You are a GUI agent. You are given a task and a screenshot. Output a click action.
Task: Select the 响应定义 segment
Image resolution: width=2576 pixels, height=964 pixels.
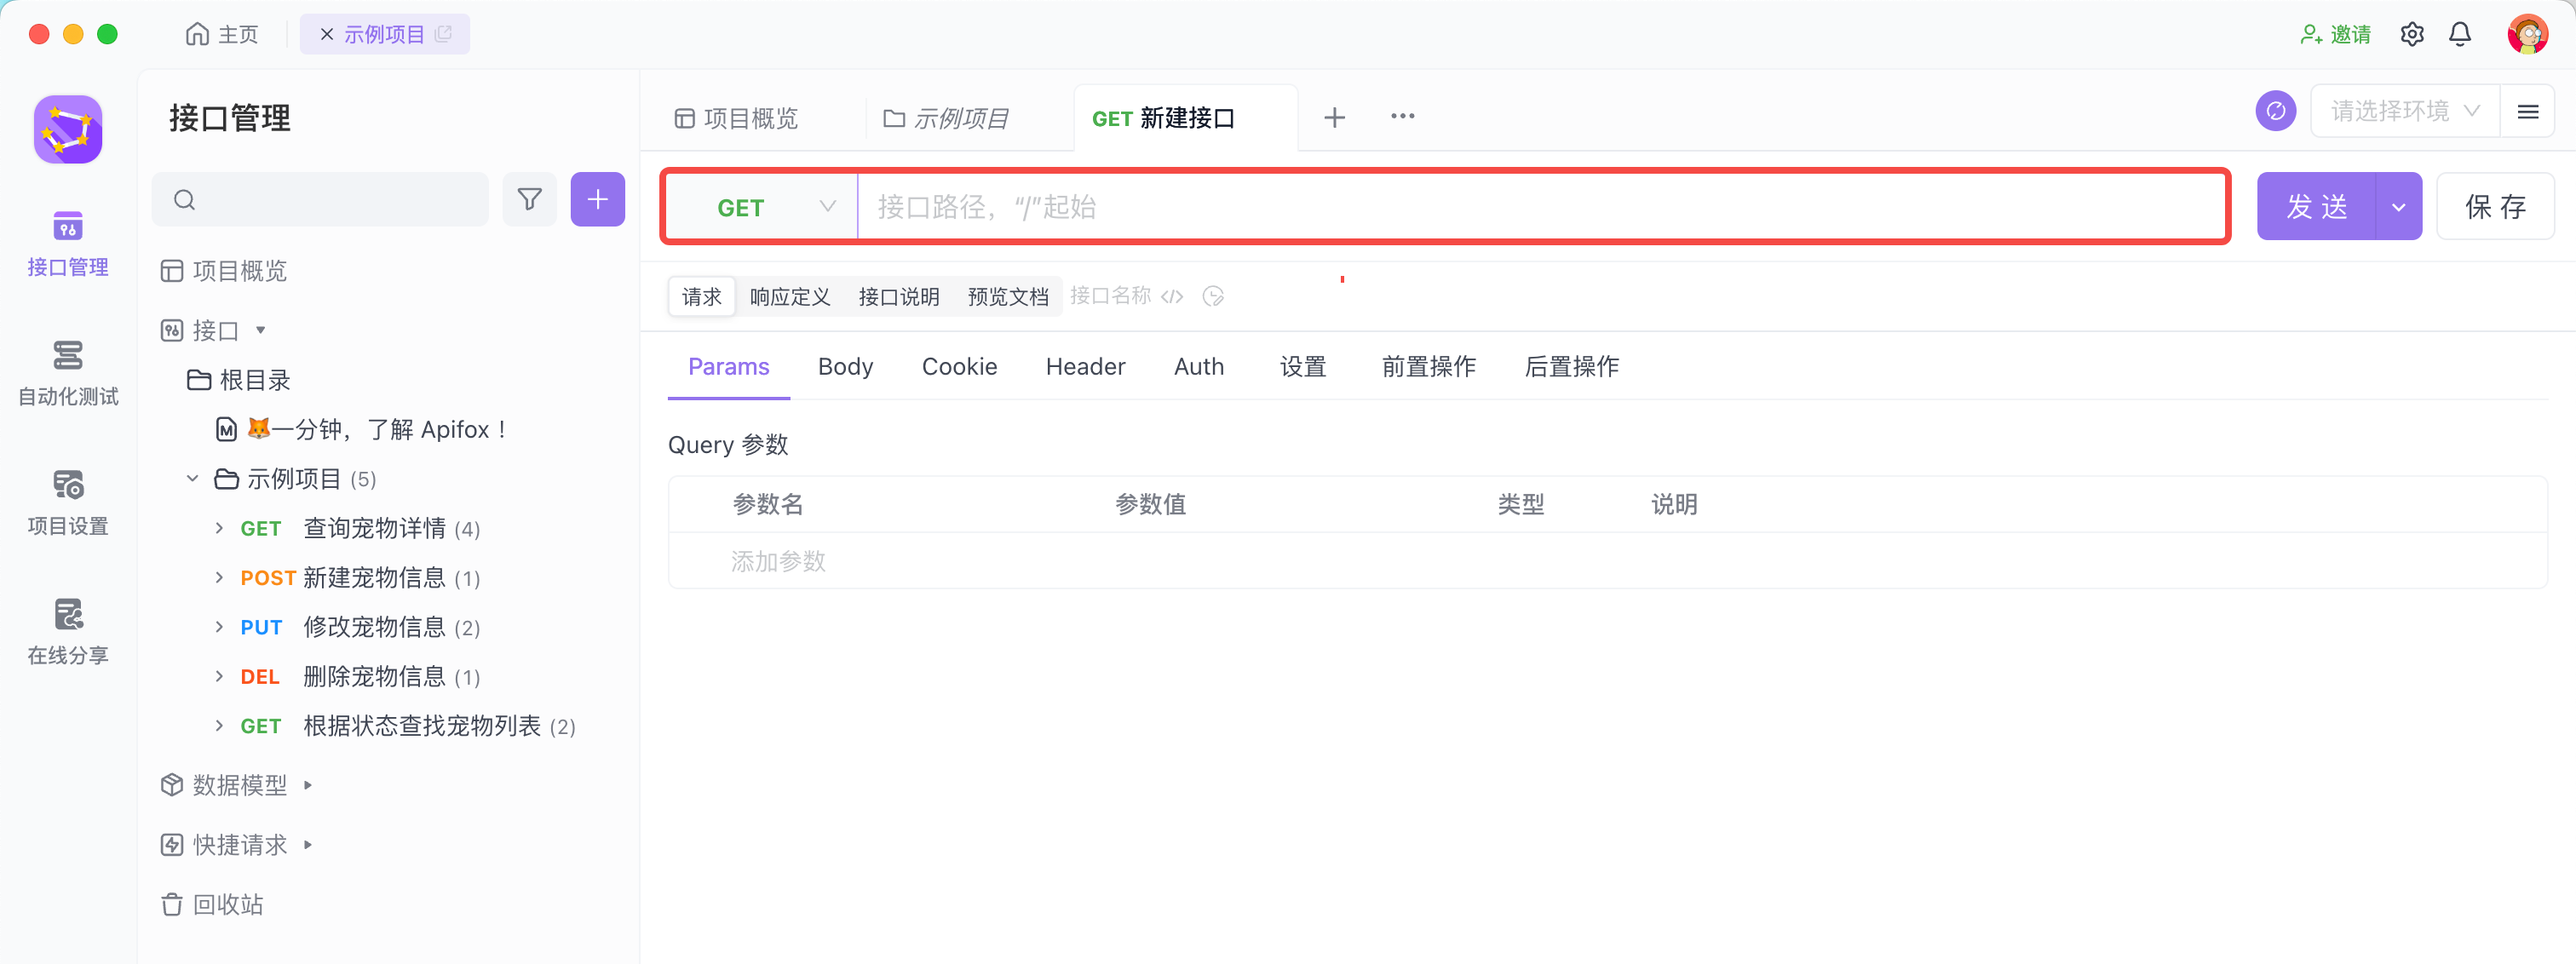click(x=789, y=296)
